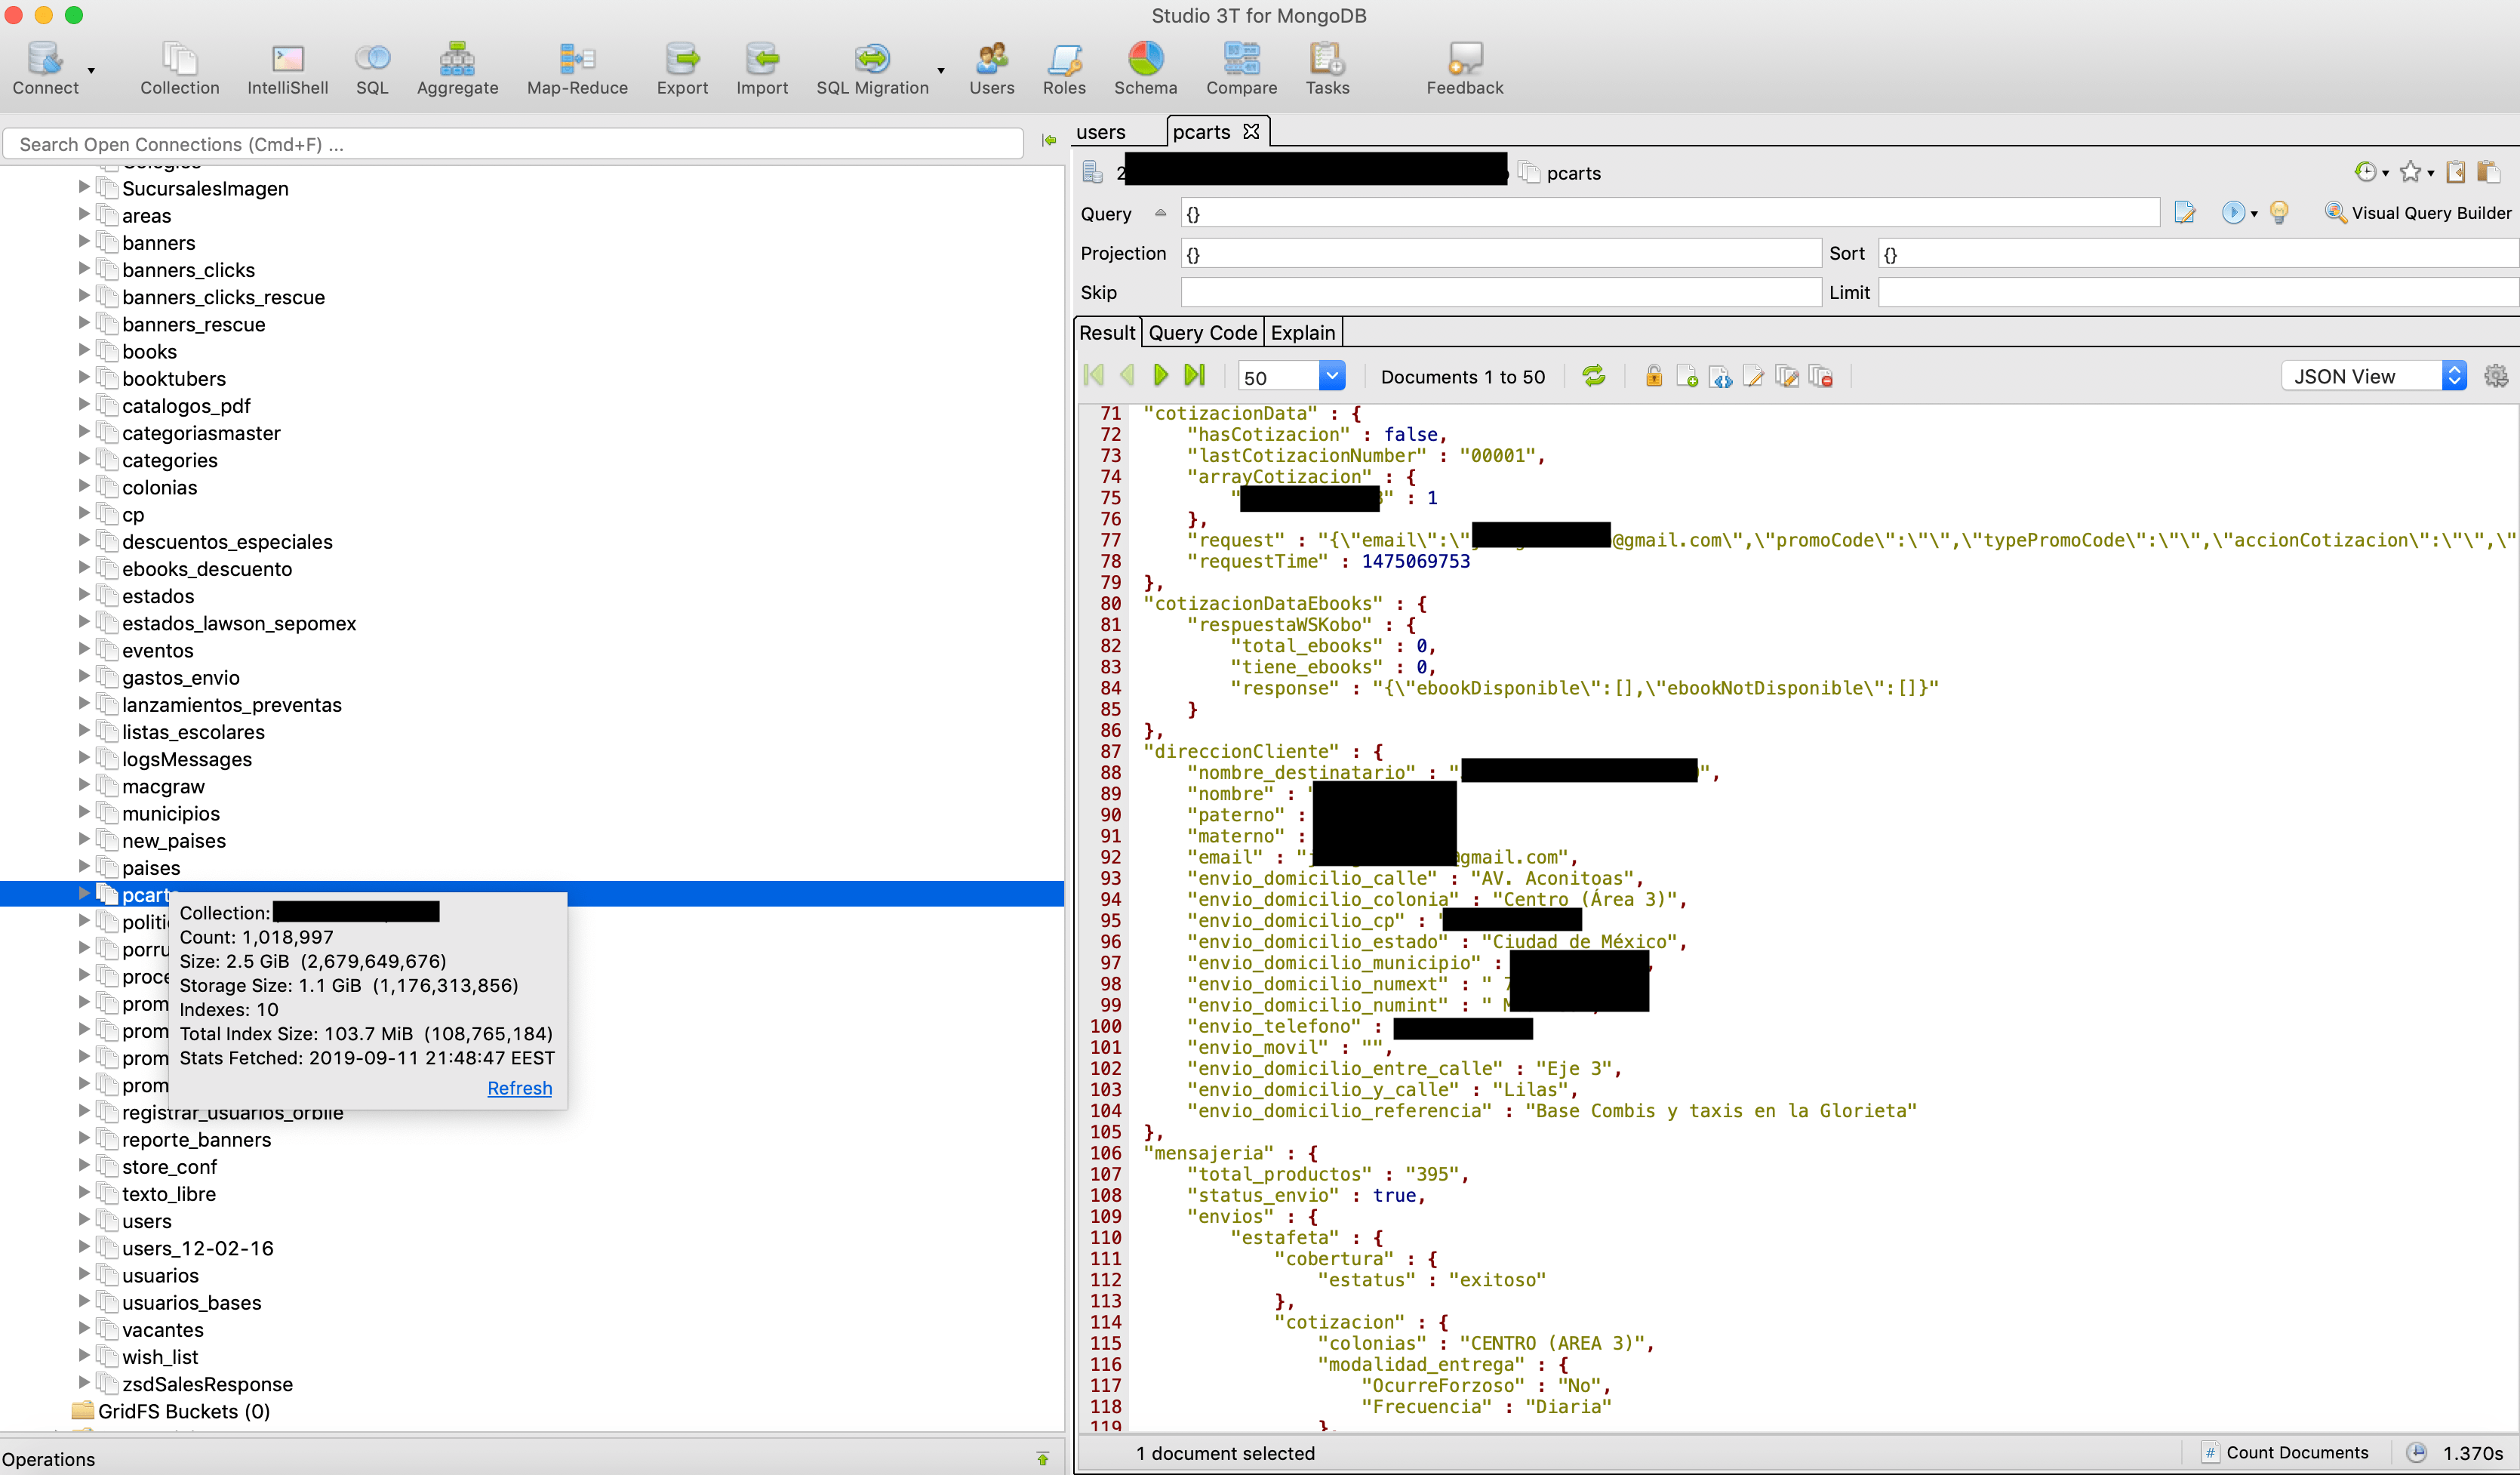Go to next page of documents

point(1160,376)
